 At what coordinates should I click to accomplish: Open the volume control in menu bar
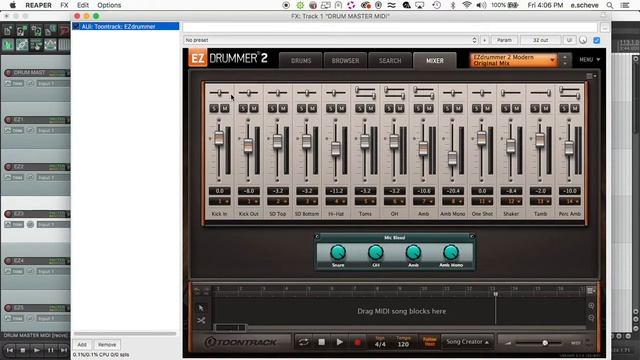click(481, 5)
